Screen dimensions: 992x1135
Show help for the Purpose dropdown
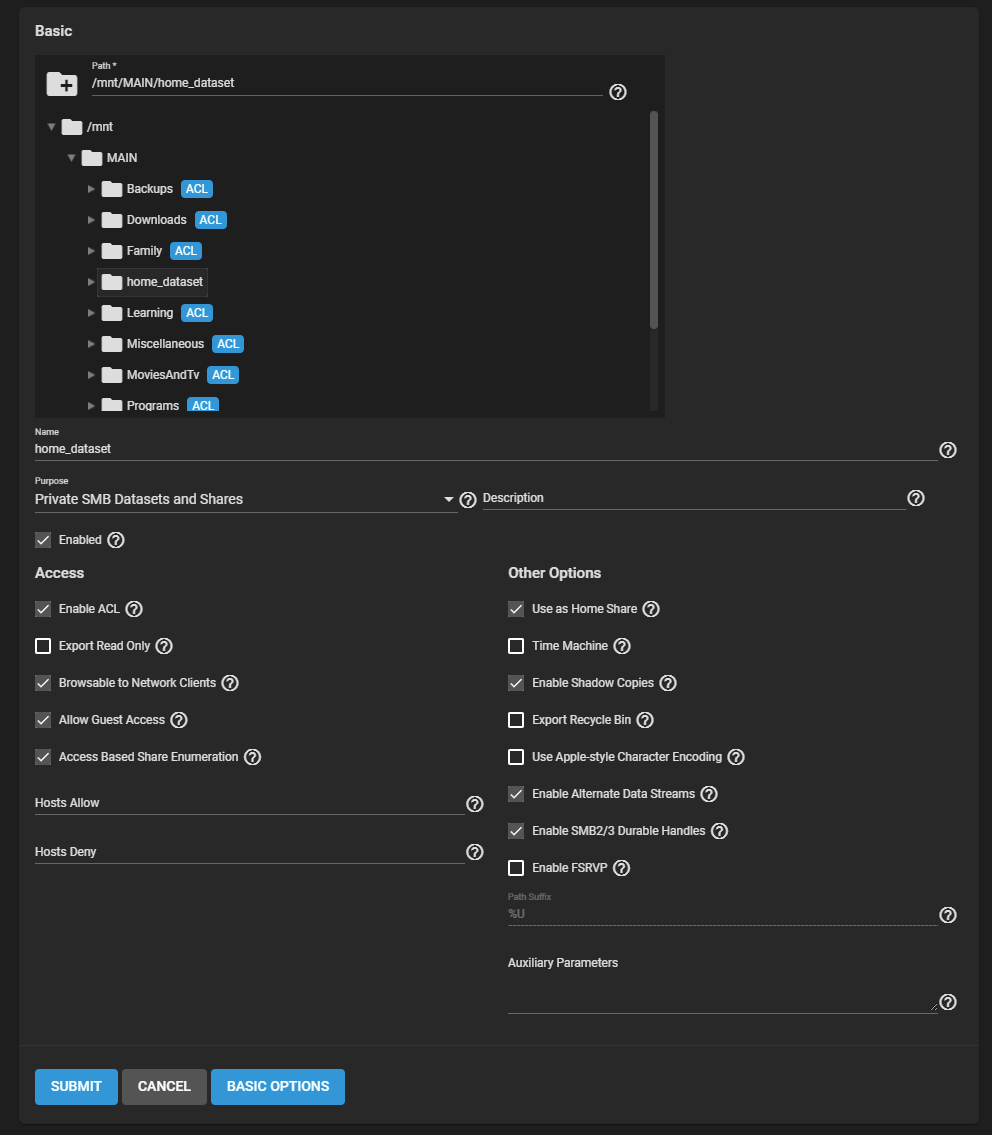pyautogui.click(x=467, y=499)
